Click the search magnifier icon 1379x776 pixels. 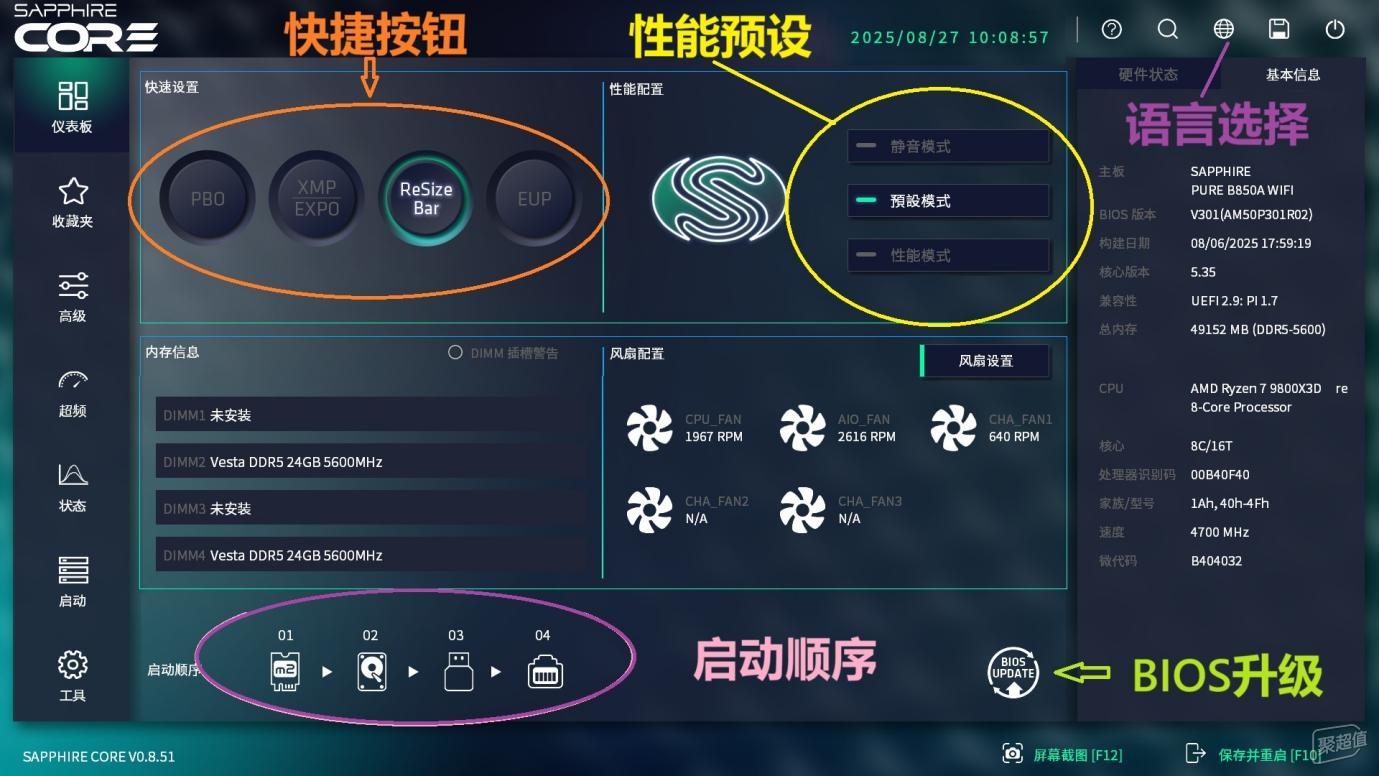pos(1167,29)
